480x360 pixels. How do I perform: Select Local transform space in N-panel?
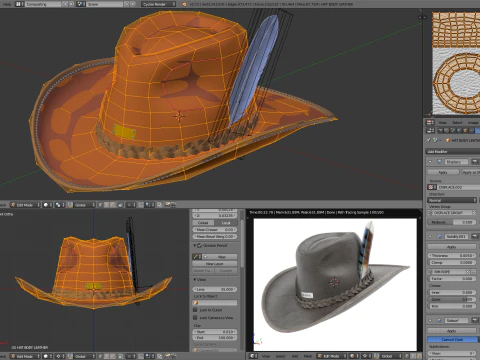[x=226, y=223]
